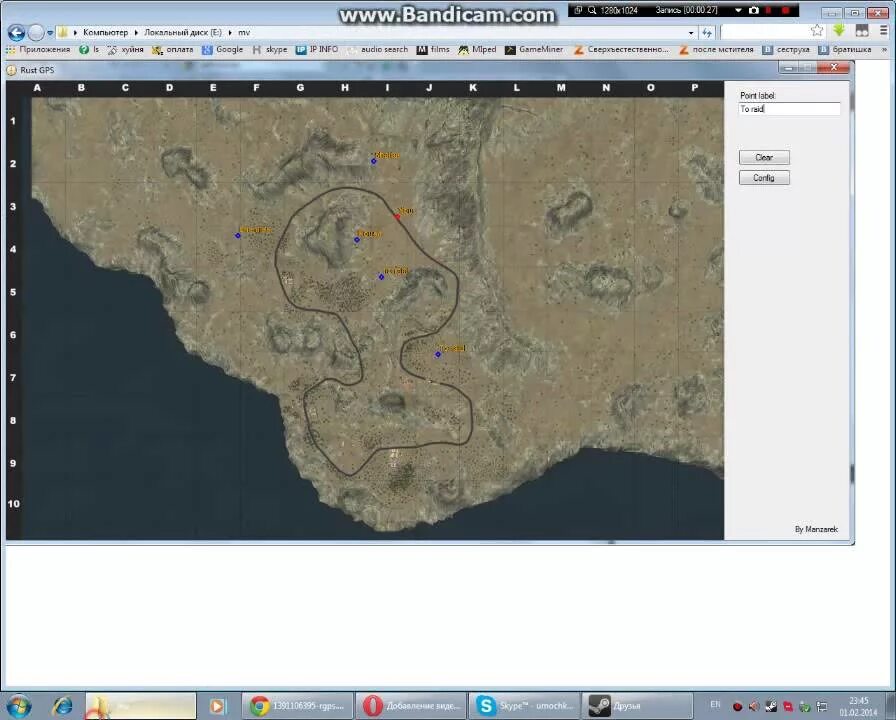Open recent pages history dropdown arrow
Viewport: 896px width, 720px height.
click(x=50, y=33)
